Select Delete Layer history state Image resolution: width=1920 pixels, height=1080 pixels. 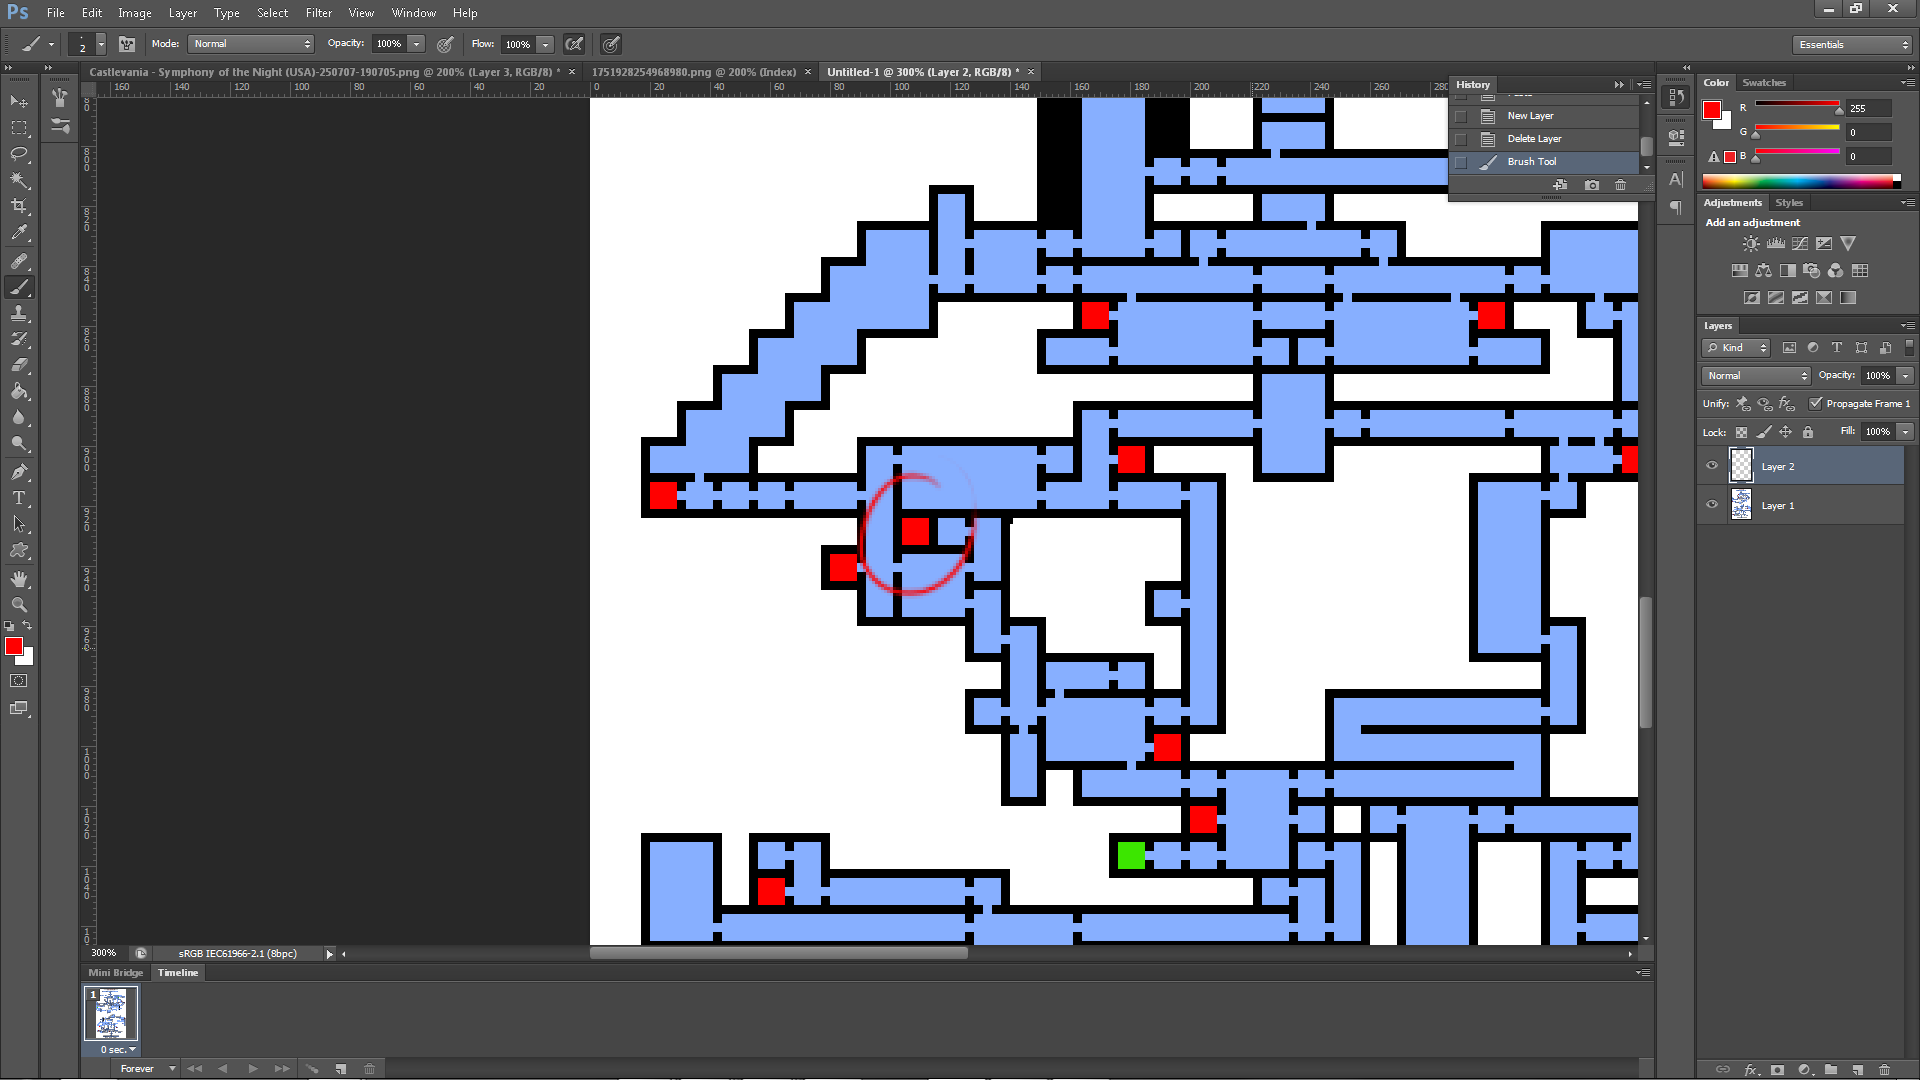pos(1544,139)
